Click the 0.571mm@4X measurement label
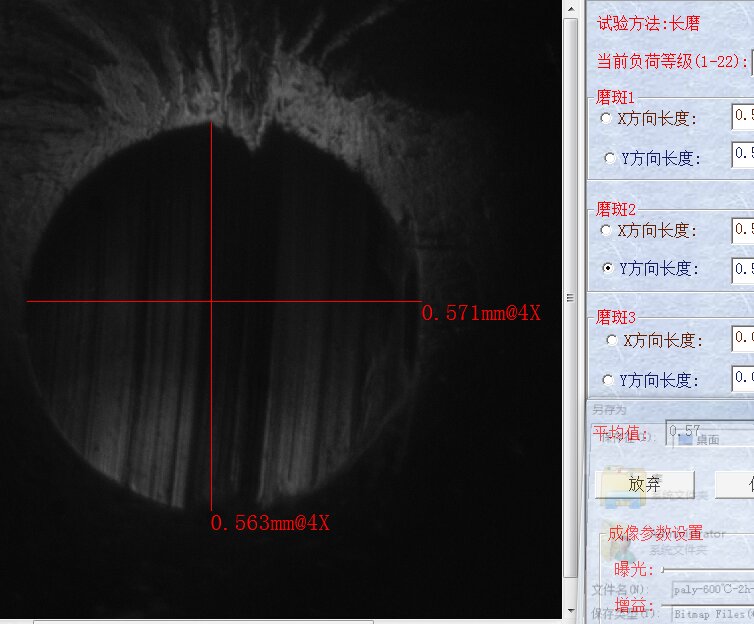Screen dimensions: 754x624 pos(481,313)
